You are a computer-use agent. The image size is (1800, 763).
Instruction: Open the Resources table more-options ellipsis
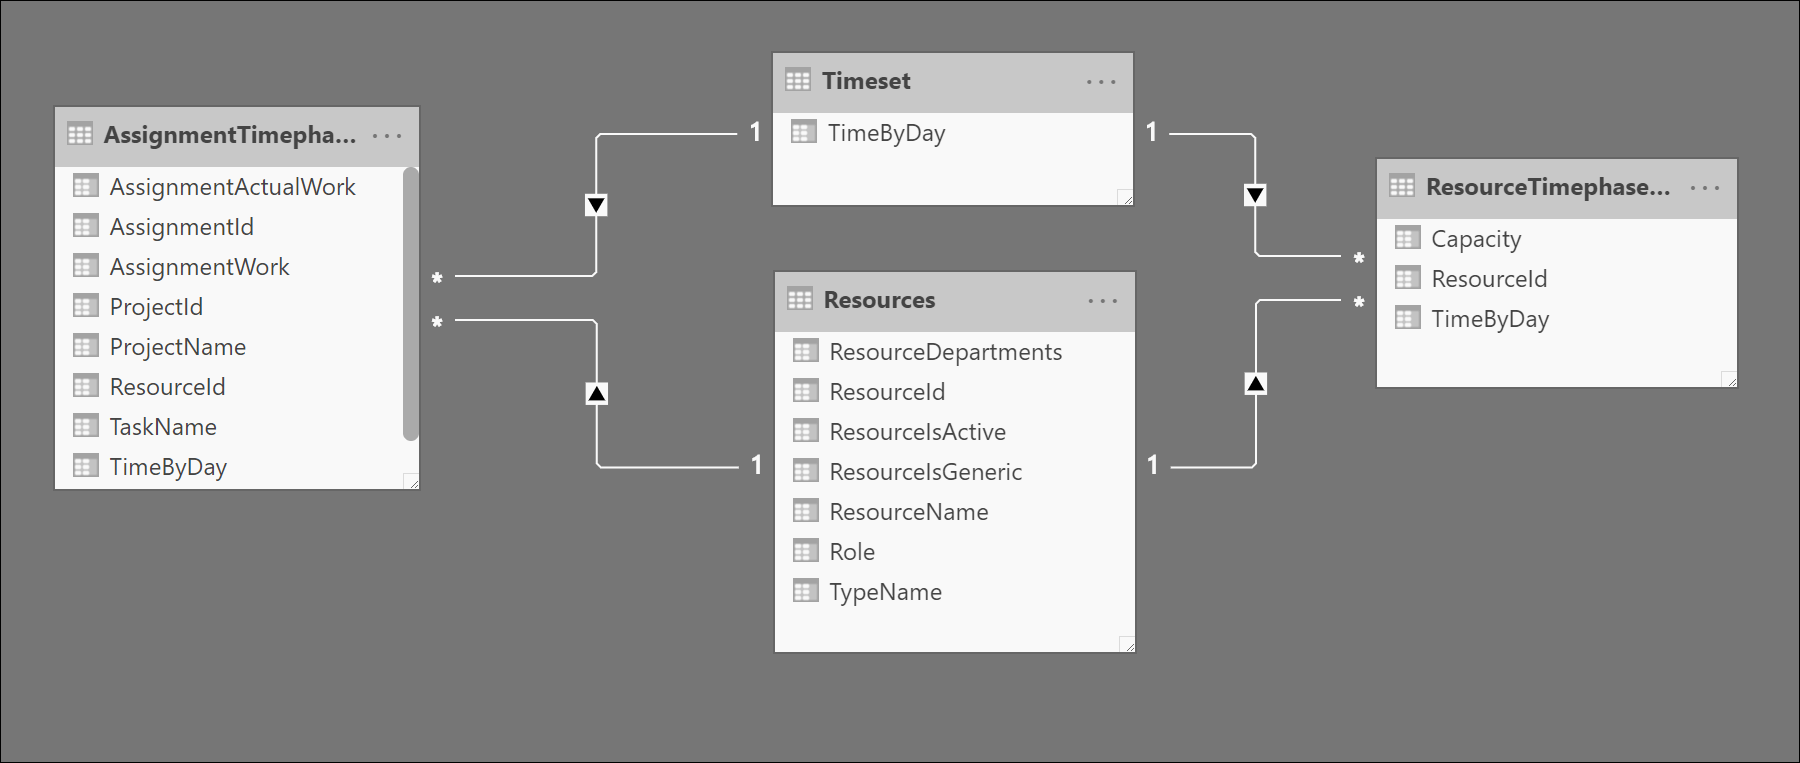pyautogui.click(x=1103, y=301)
